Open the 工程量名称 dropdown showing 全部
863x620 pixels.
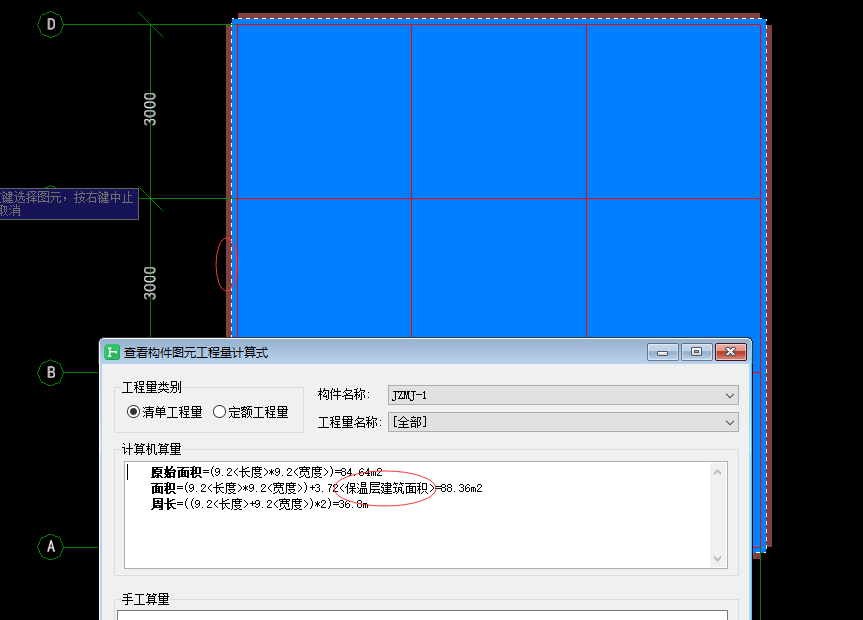click(727, 421)
